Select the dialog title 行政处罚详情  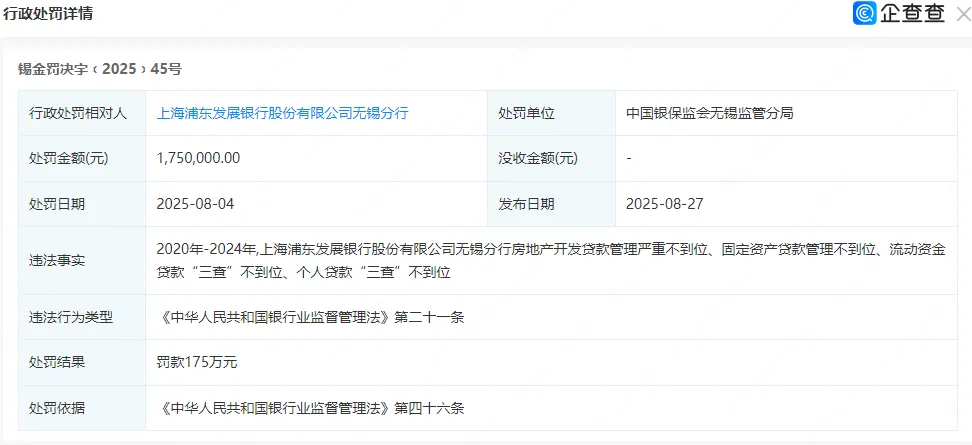[48, 14]
